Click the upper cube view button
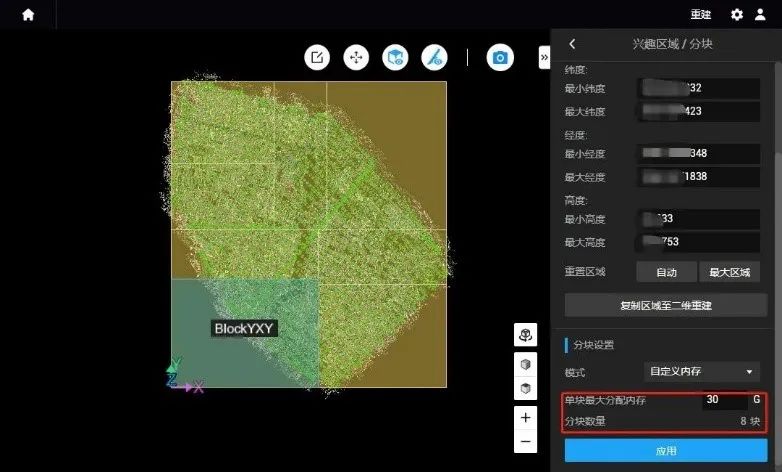Viewport: 782px width, 472px height. pos(526,364)
